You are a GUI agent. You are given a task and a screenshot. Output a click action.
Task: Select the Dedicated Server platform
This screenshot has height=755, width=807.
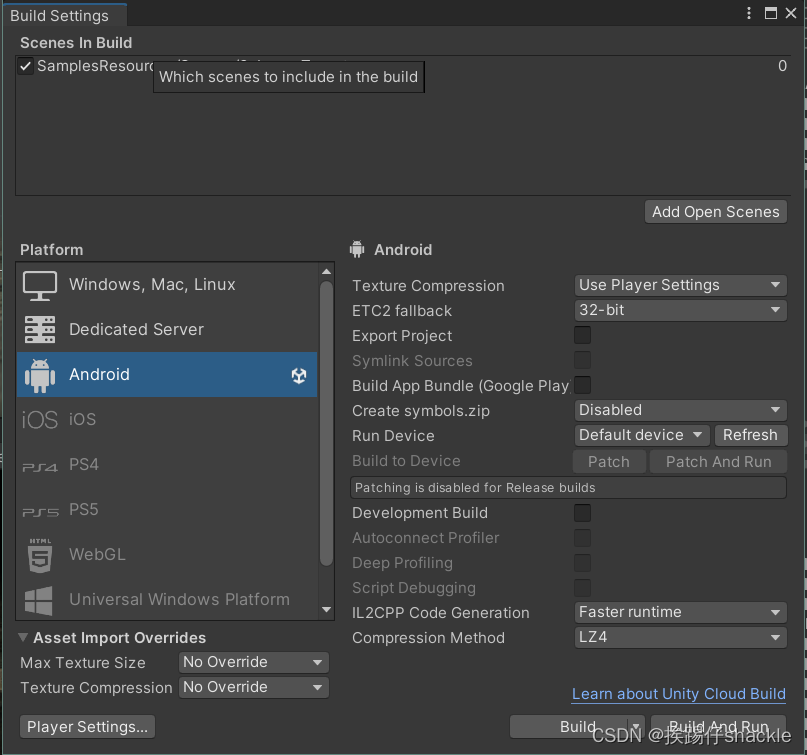167,330
